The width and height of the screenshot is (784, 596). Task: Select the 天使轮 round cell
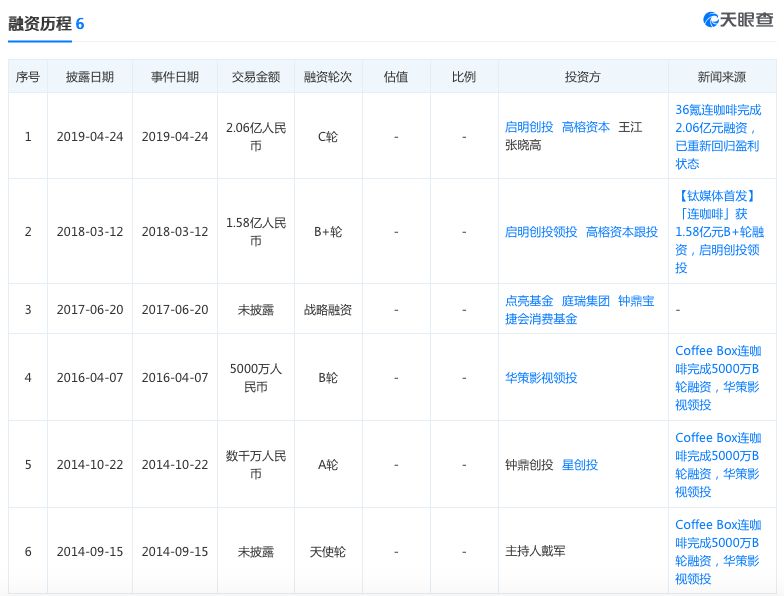pyautogui.click(x=328, y=552)
